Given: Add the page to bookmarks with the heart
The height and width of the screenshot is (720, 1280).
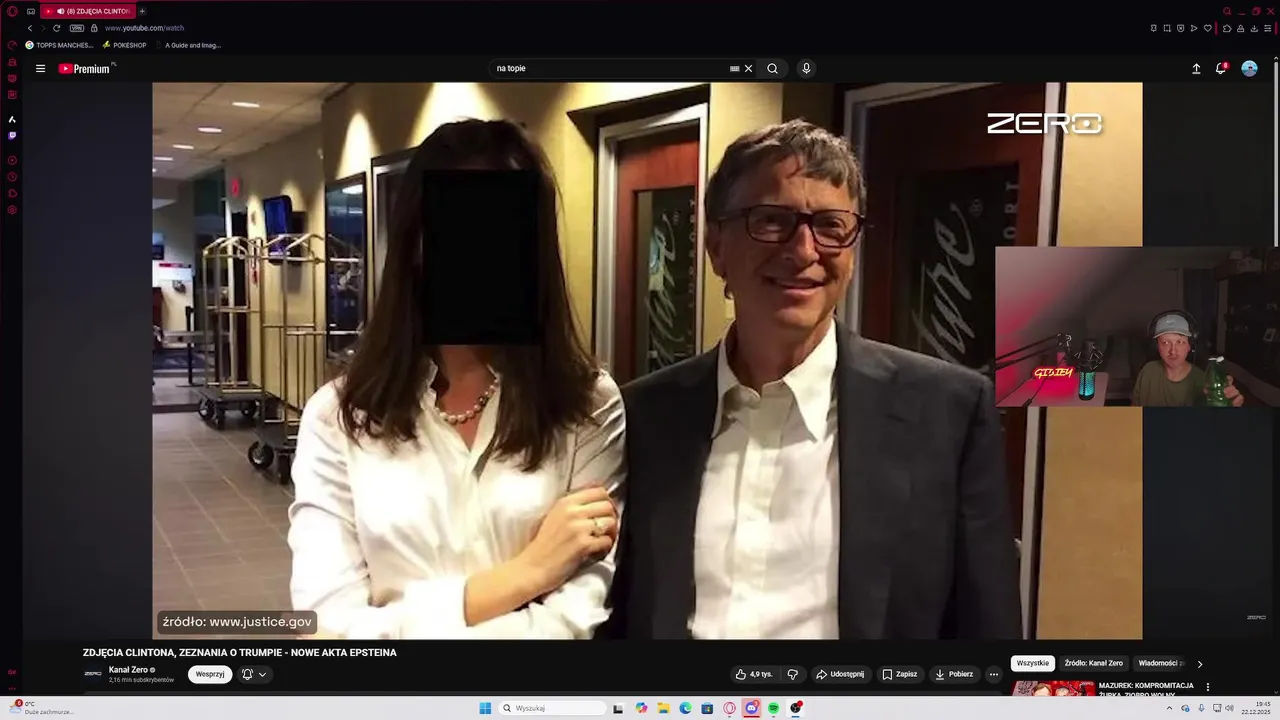Looking at the screenshot, I should [1207, 28].
